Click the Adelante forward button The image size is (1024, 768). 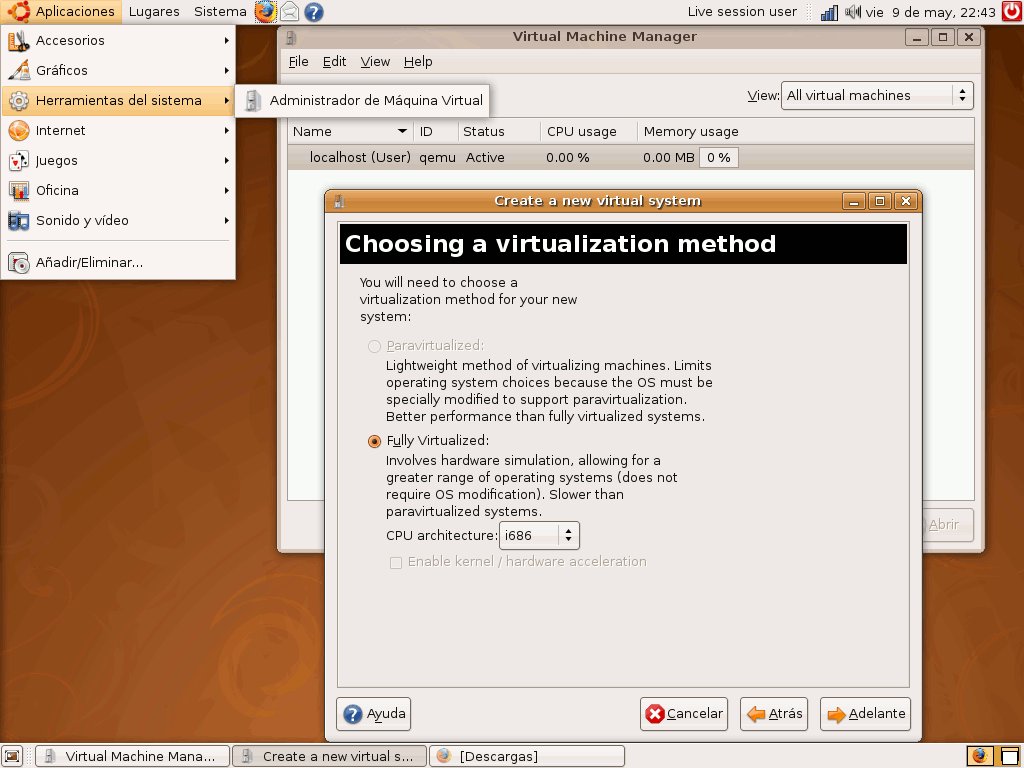coord(865,714)
